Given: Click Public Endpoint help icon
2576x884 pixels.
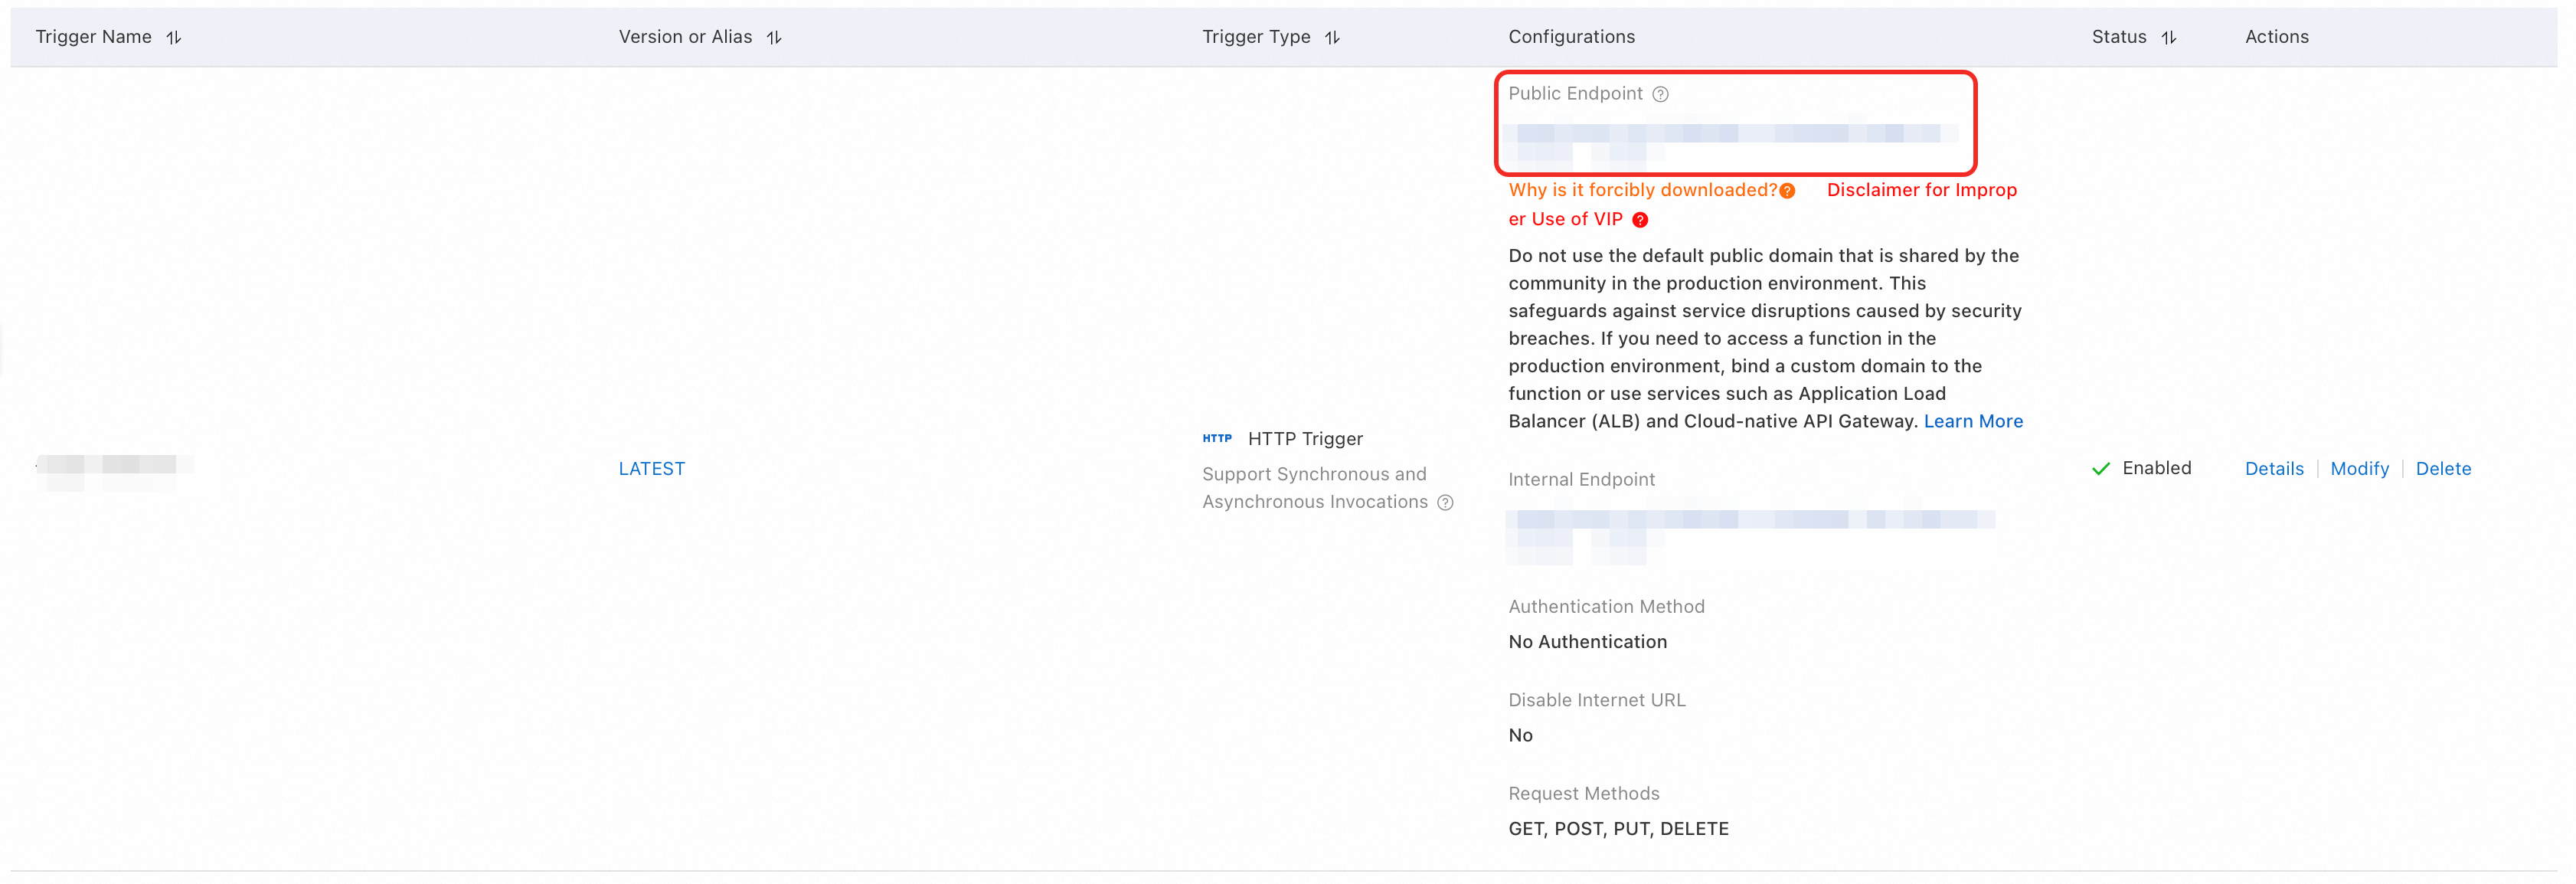Looking at the screenshot, I should tap(1660, 94).
